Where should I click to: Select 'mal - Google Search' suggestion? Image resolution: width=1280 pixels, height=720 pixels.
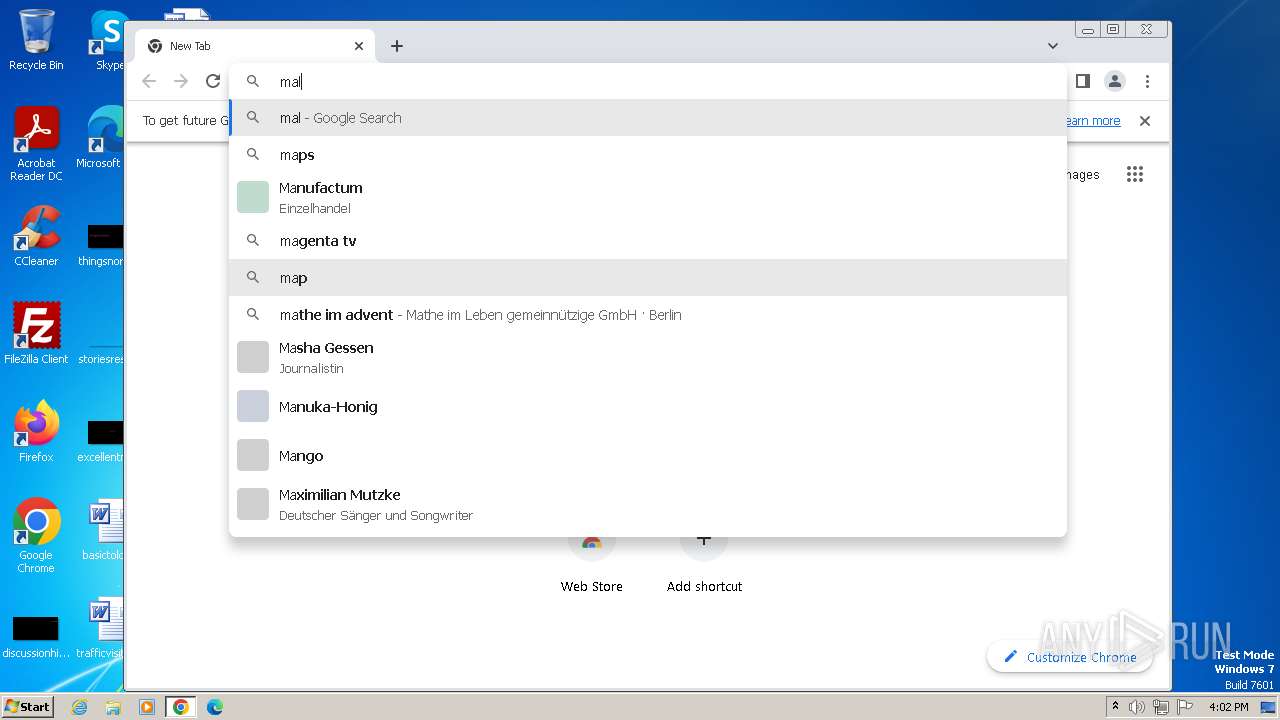click(x=648, y=118)
